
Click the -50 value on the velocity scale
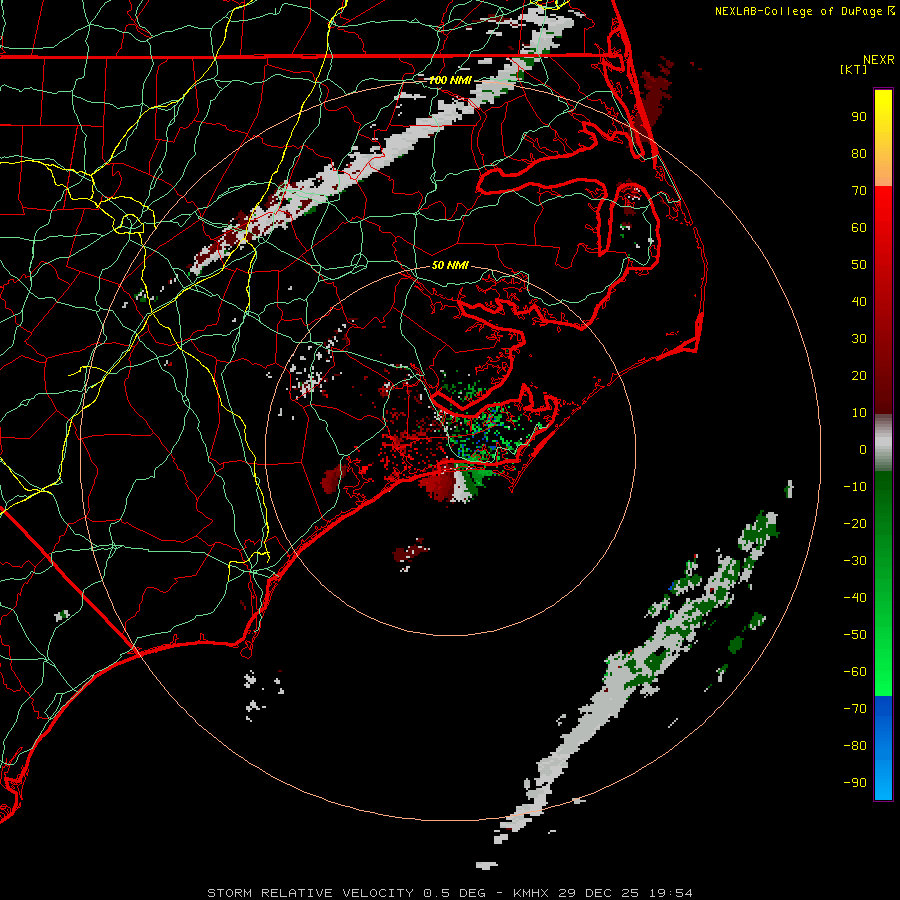tap(855, 635)
